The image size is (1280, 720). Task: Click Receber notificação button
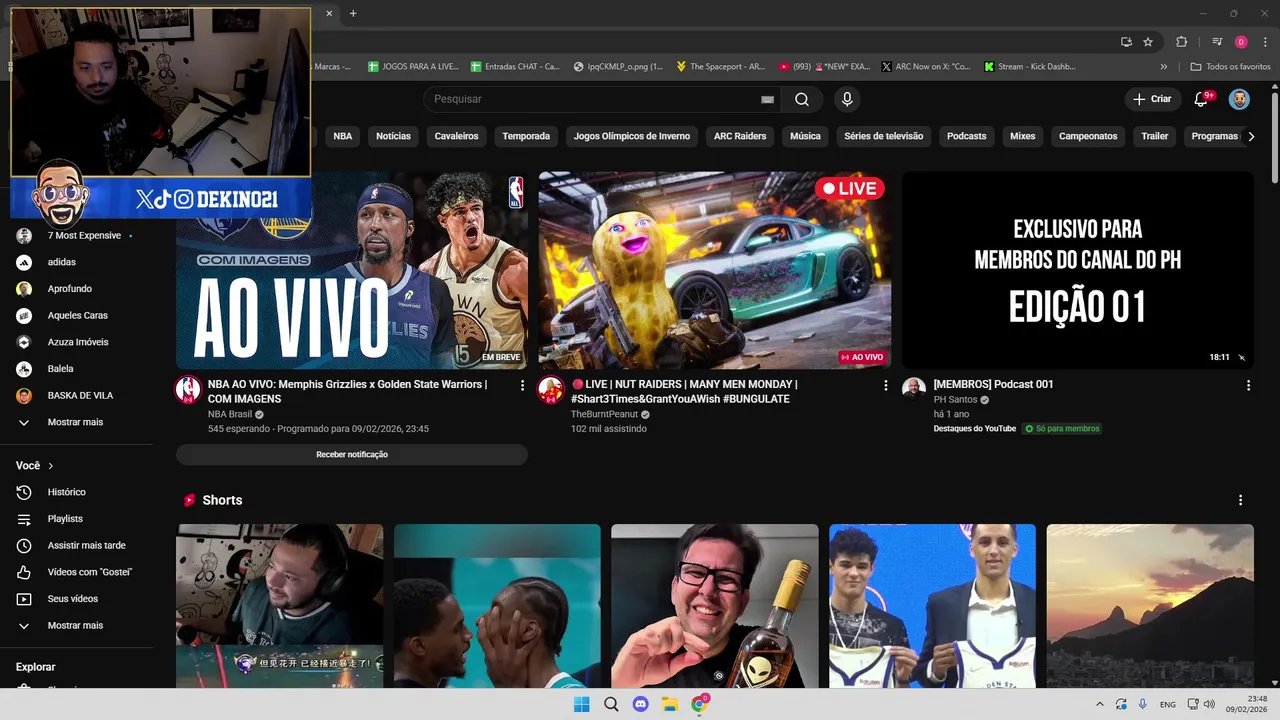point(352,454)
